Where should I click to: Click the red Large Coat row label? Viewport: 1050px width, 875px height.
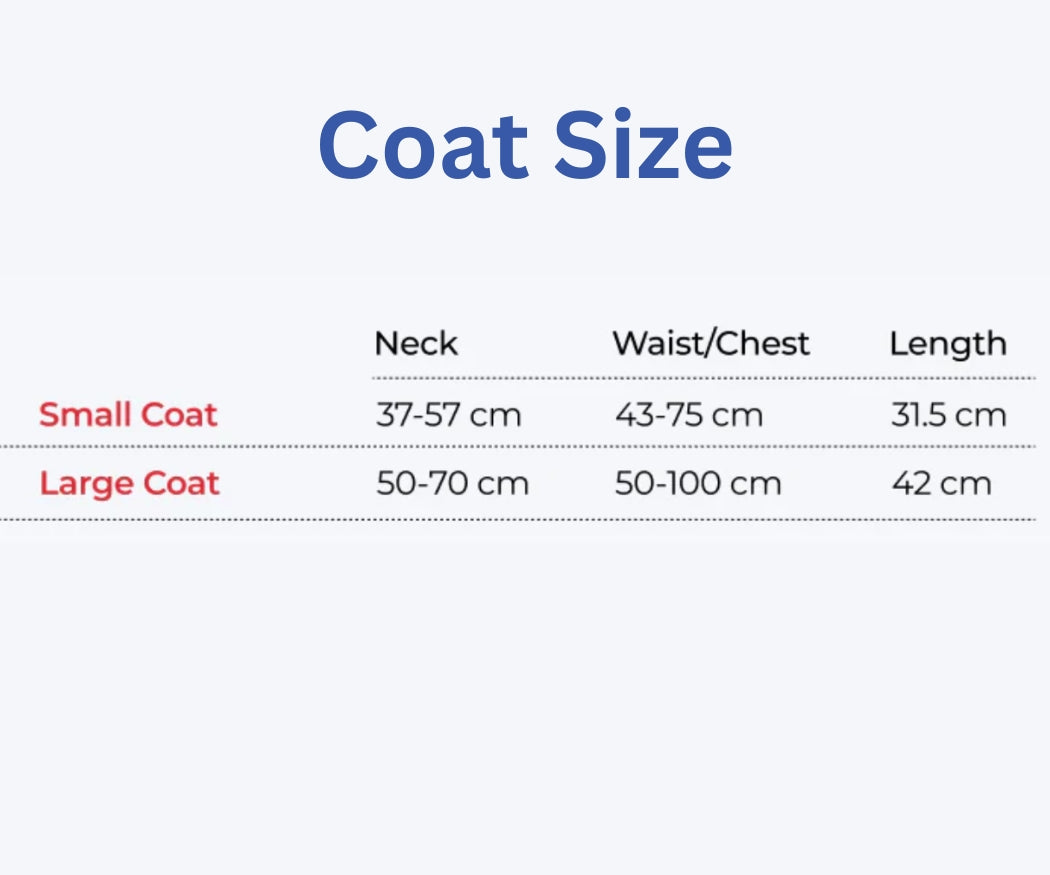point(129,484)
